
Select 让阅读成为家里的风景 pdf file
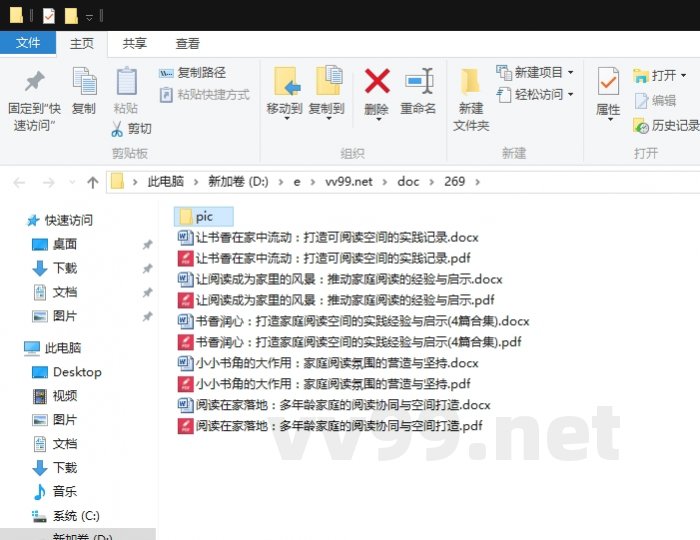click(336, 300)
